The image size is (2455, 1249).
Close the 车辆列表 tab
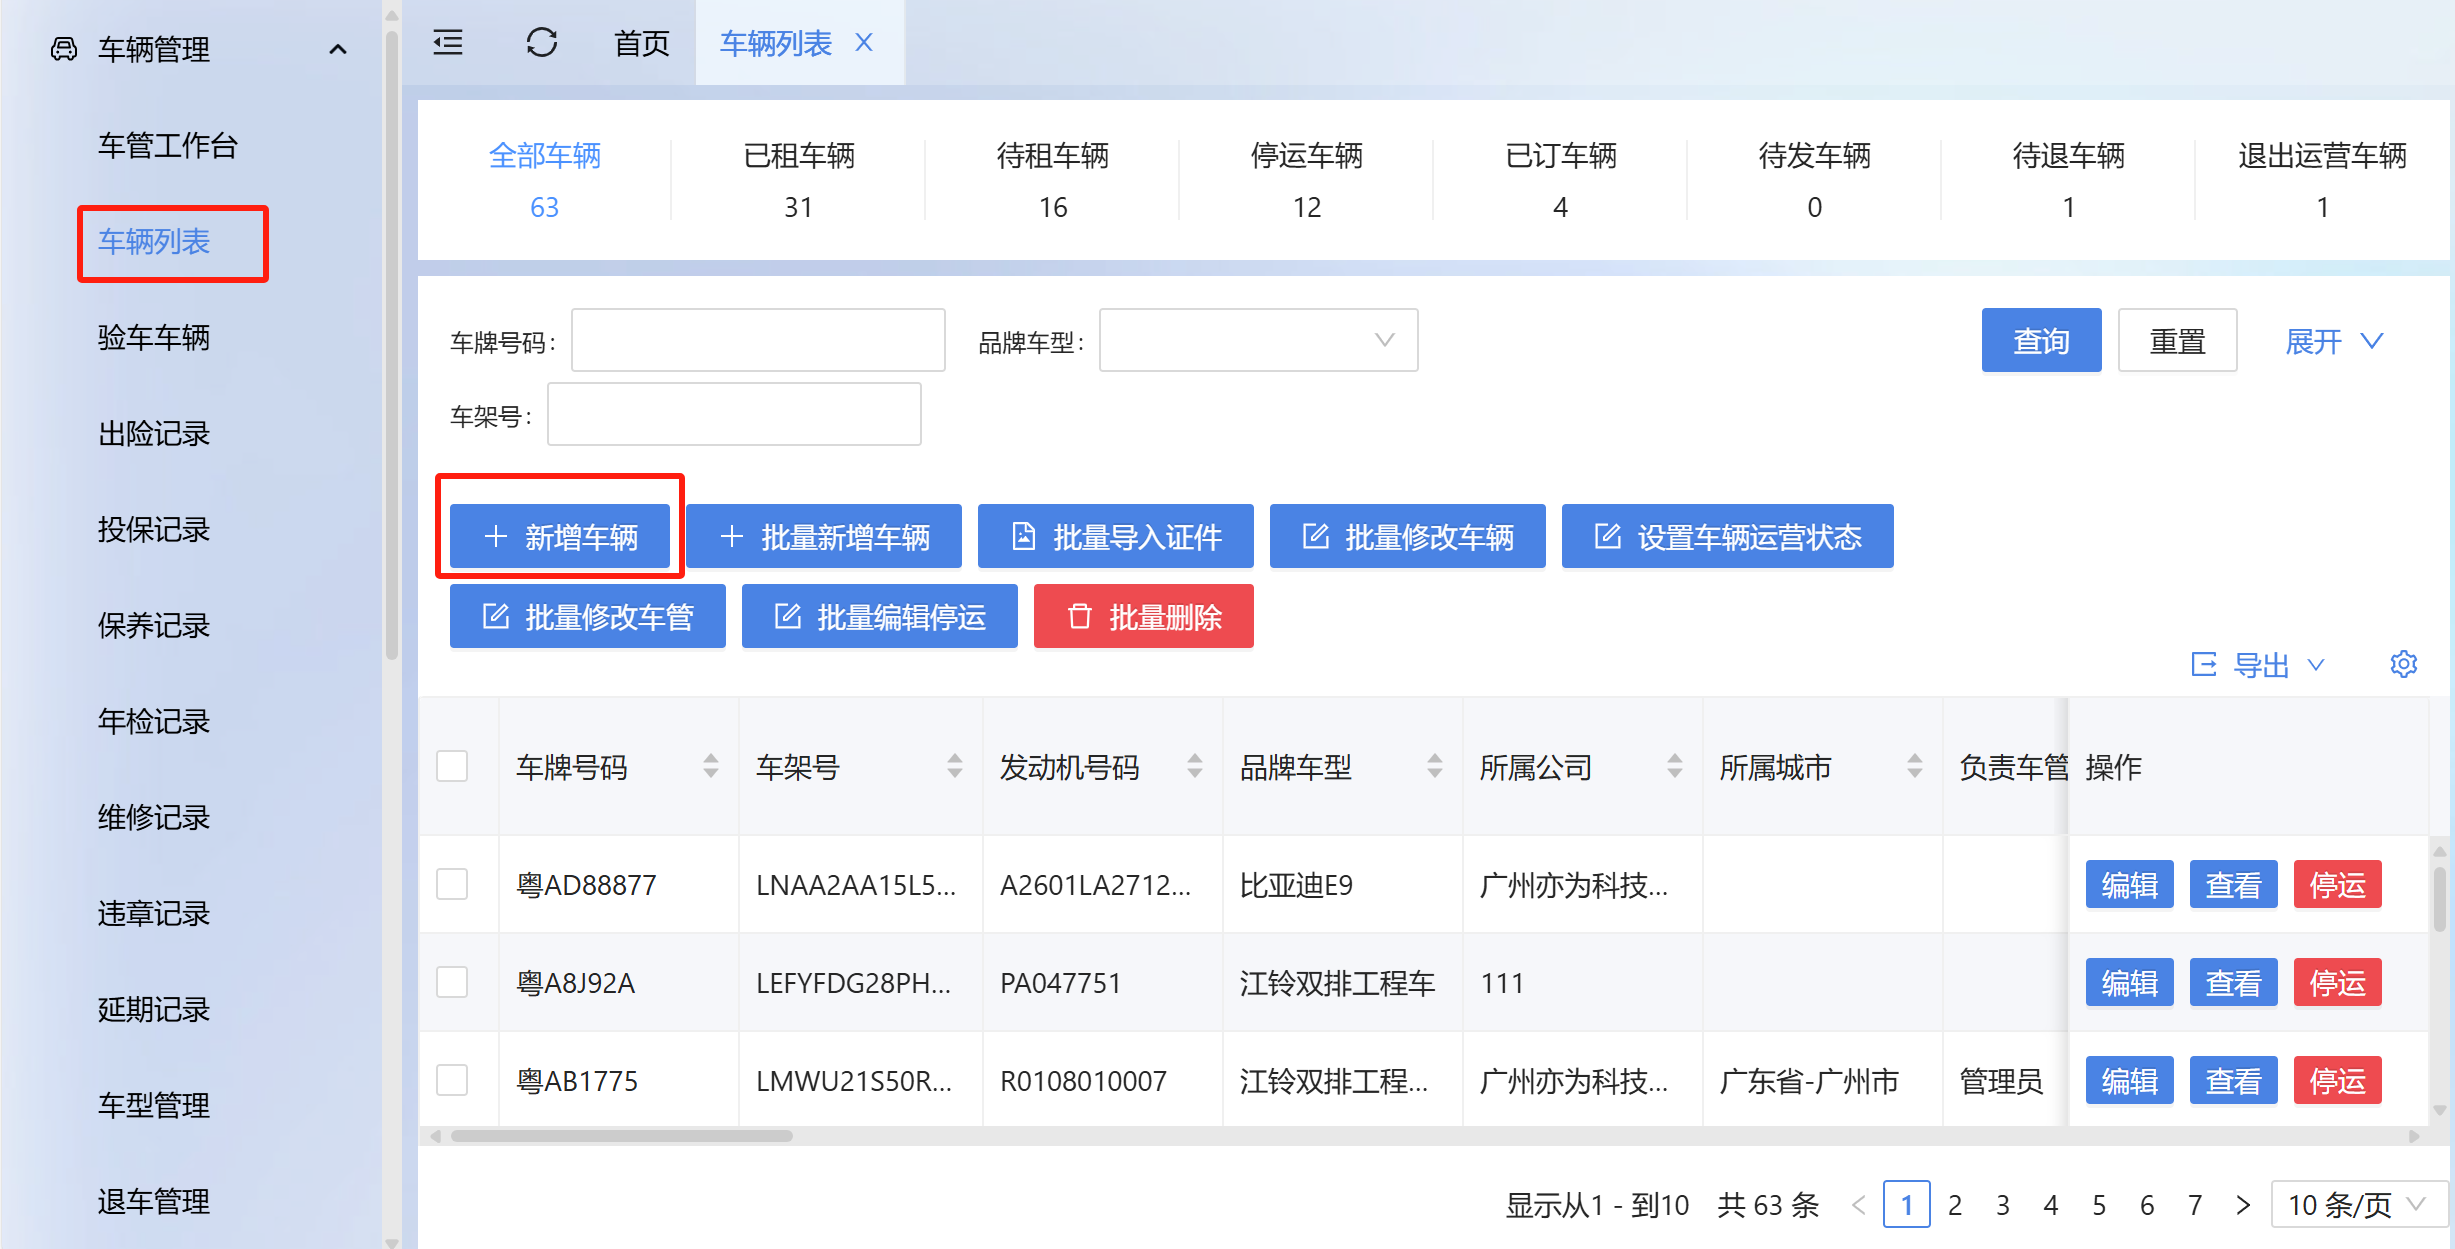click(x=864, y=43)
